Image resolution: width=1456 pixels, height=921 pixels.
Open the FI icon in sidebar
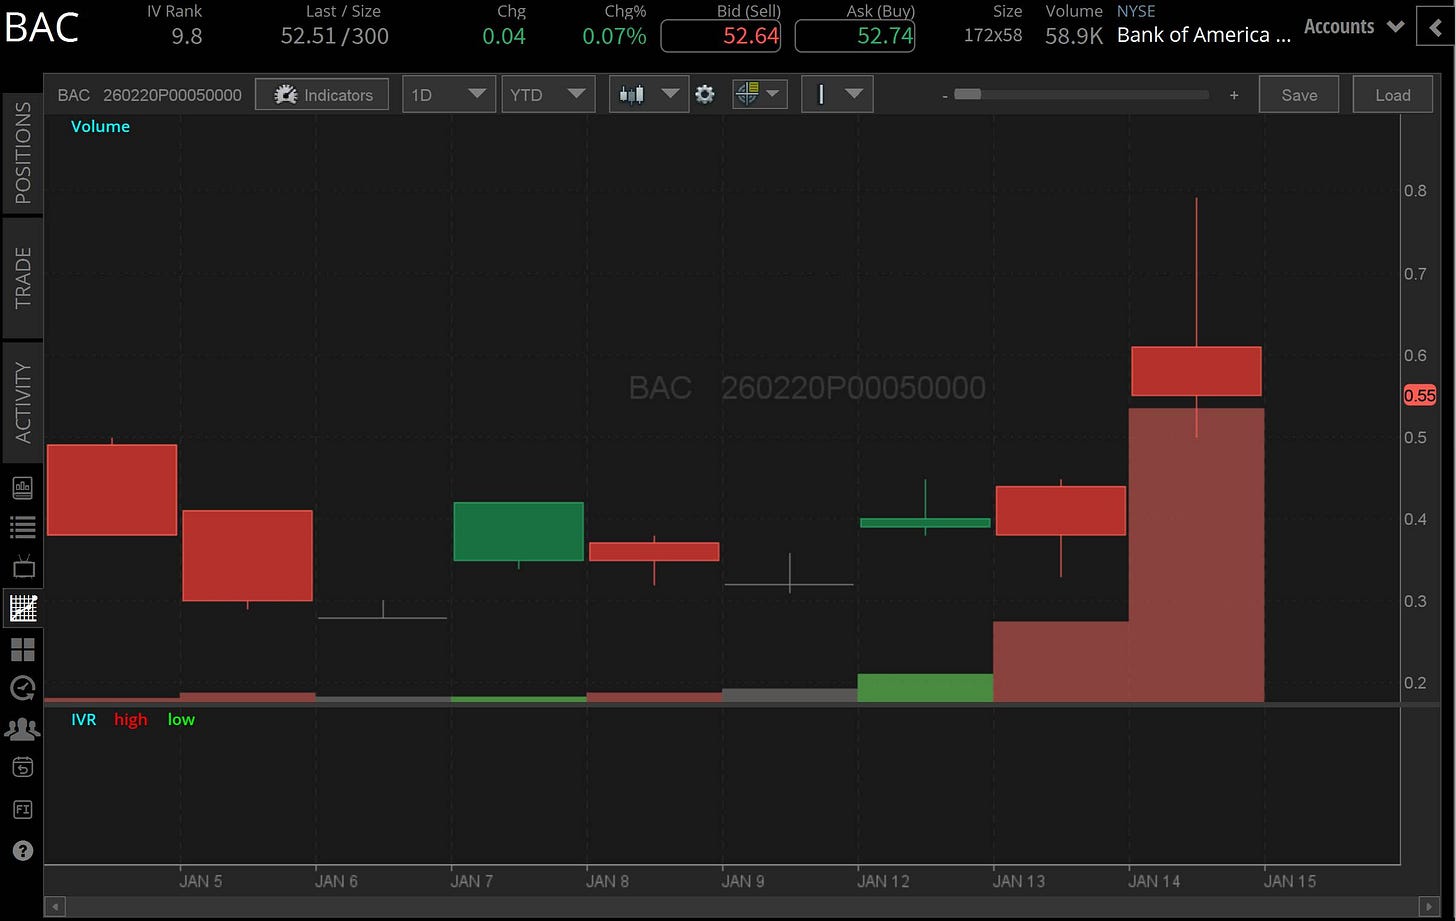[22, 809]
